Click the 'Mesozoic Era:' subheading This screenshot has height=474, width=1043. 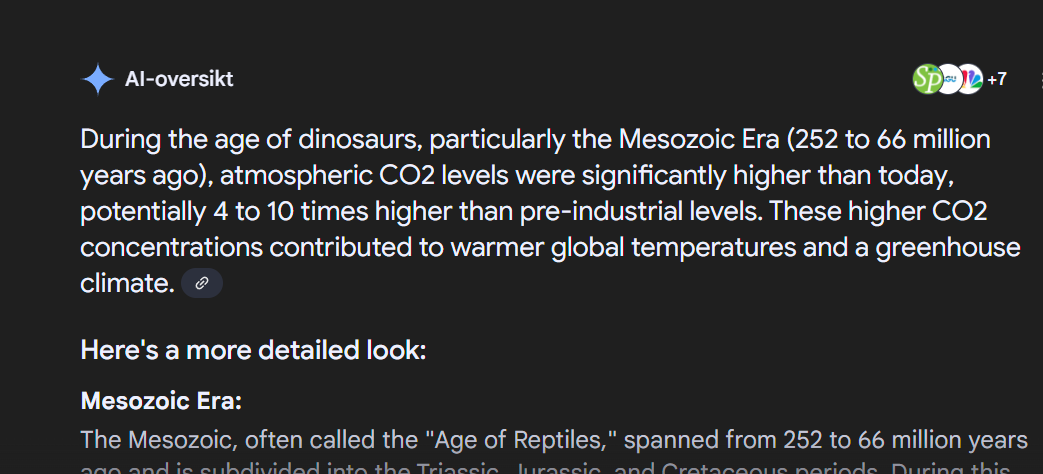pos(161,402)
